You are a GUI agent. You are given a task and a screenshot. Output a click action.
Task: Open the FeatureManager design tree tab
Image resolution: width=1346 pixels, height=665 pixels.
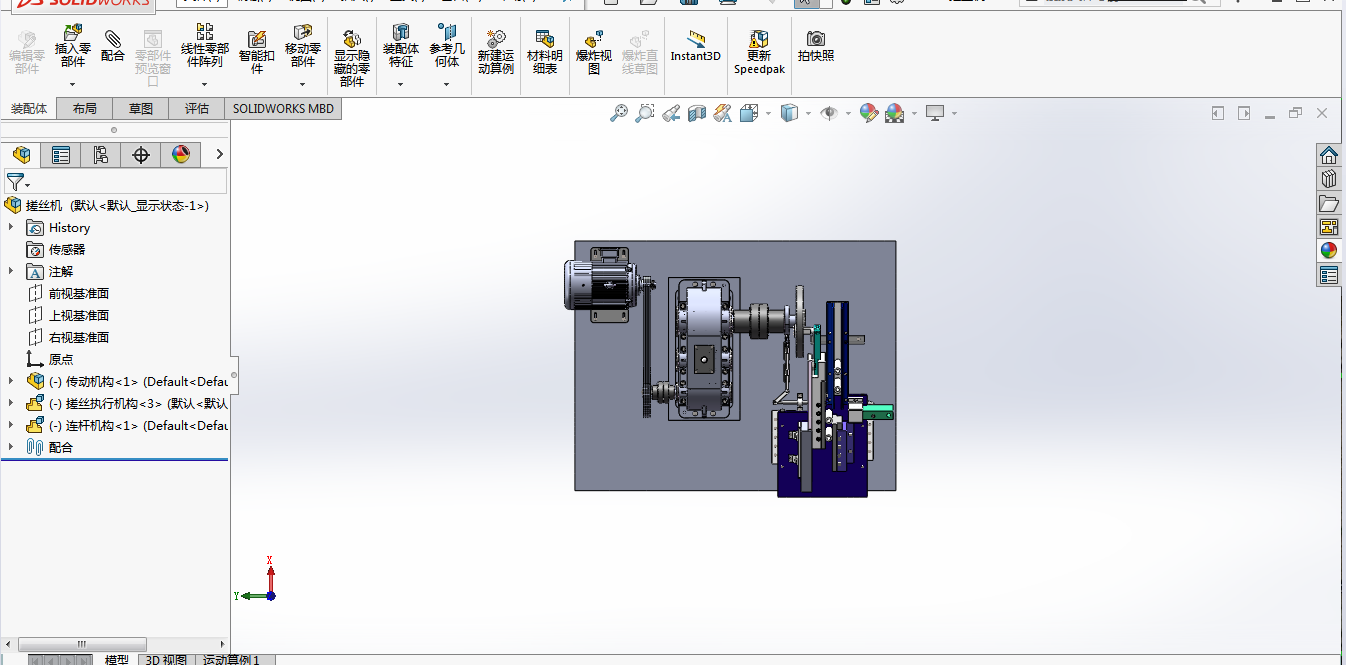21,155
